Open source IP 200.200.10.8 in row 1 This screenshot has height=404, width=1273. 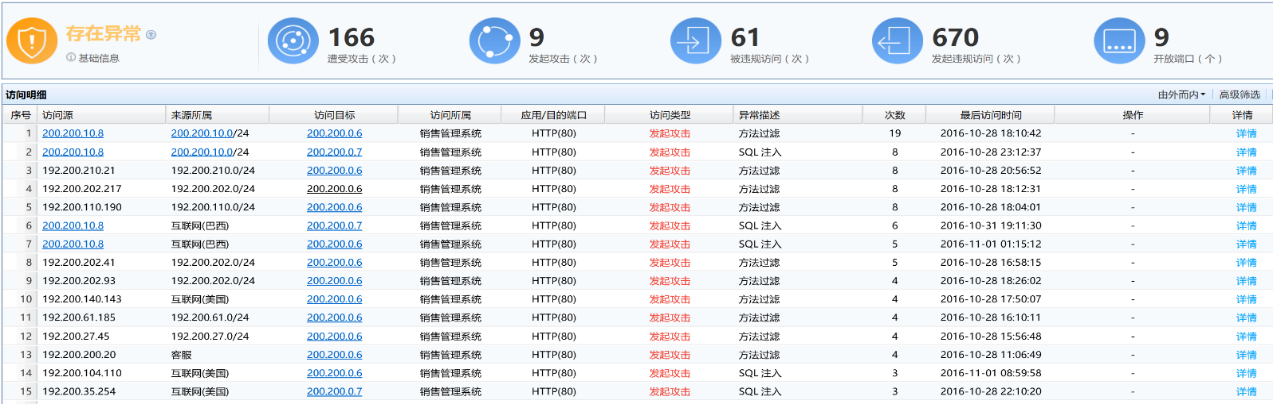point(73,133)
